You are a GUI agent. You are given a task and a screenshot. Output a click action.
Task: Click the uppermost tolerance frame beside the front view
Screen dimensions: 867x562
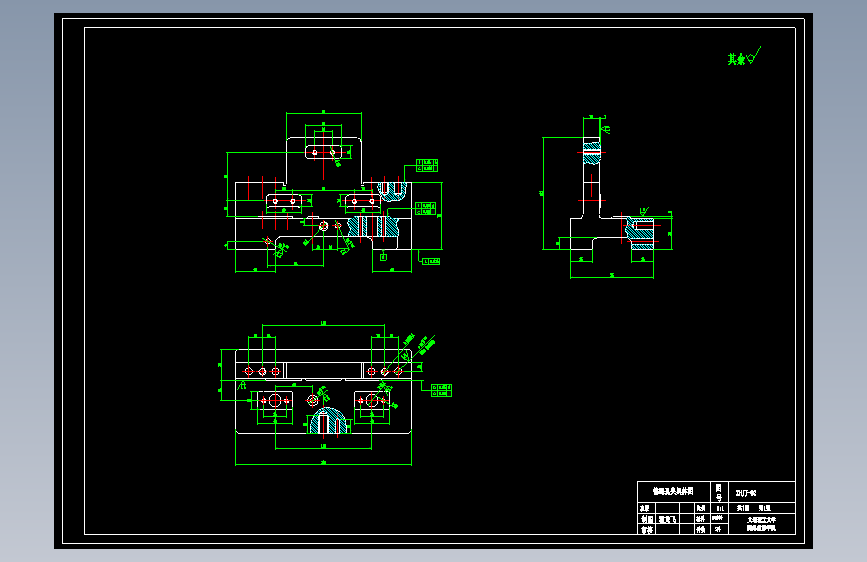click(x=427, y=165)
